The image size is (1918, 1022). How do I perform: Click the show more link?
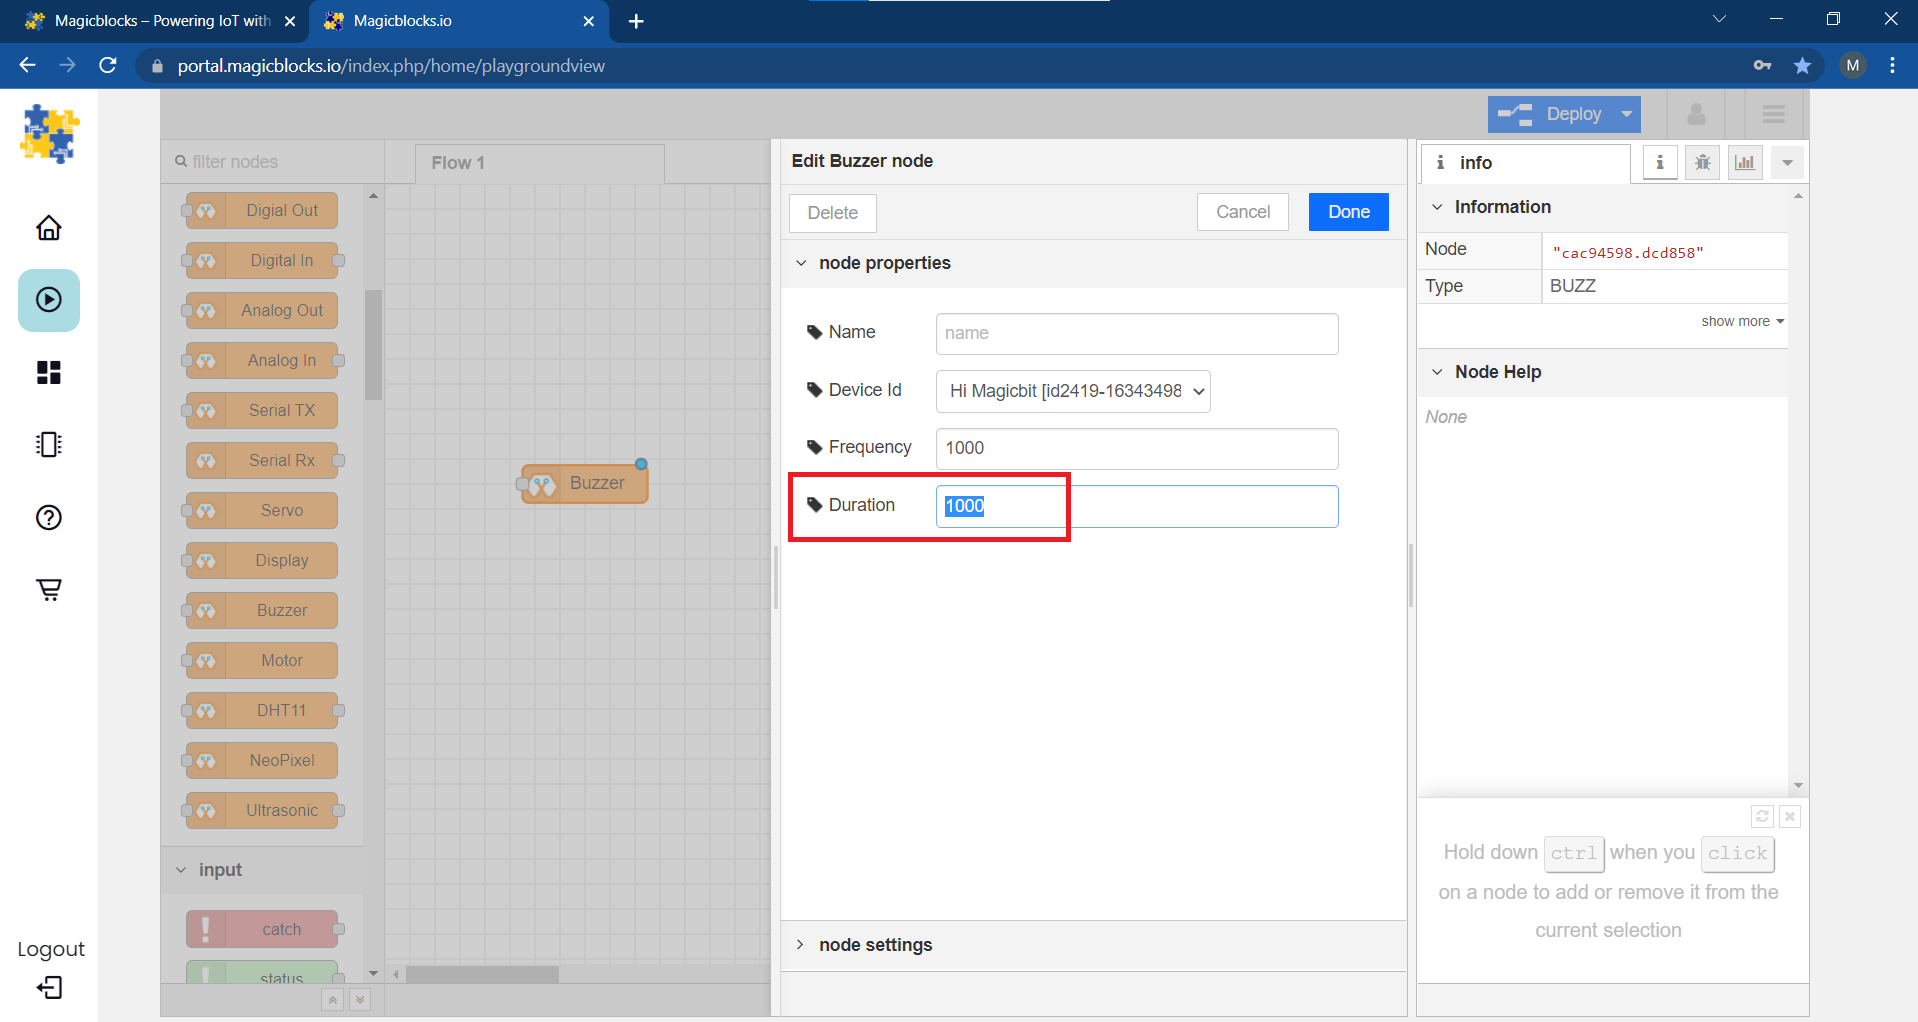[1741, 321]
